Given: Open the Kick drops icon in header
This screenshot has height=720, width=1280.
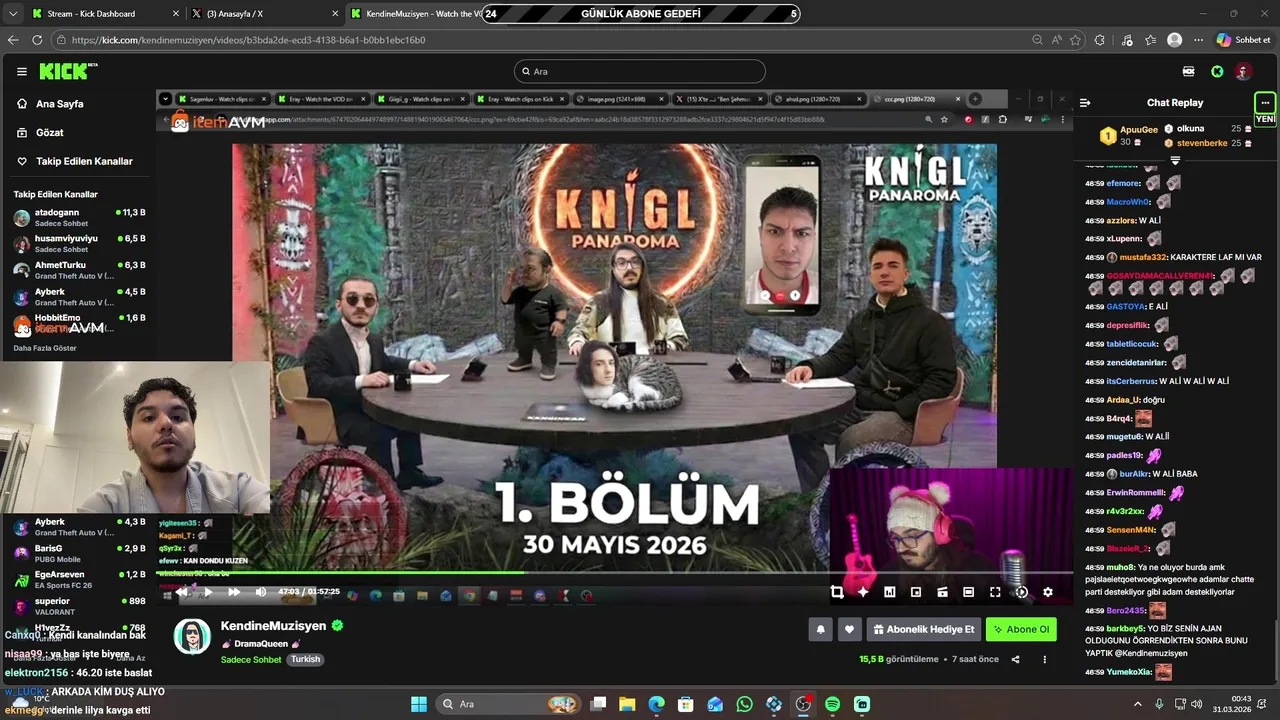Looking at the screenshot, I should [x=1188, y=72].
